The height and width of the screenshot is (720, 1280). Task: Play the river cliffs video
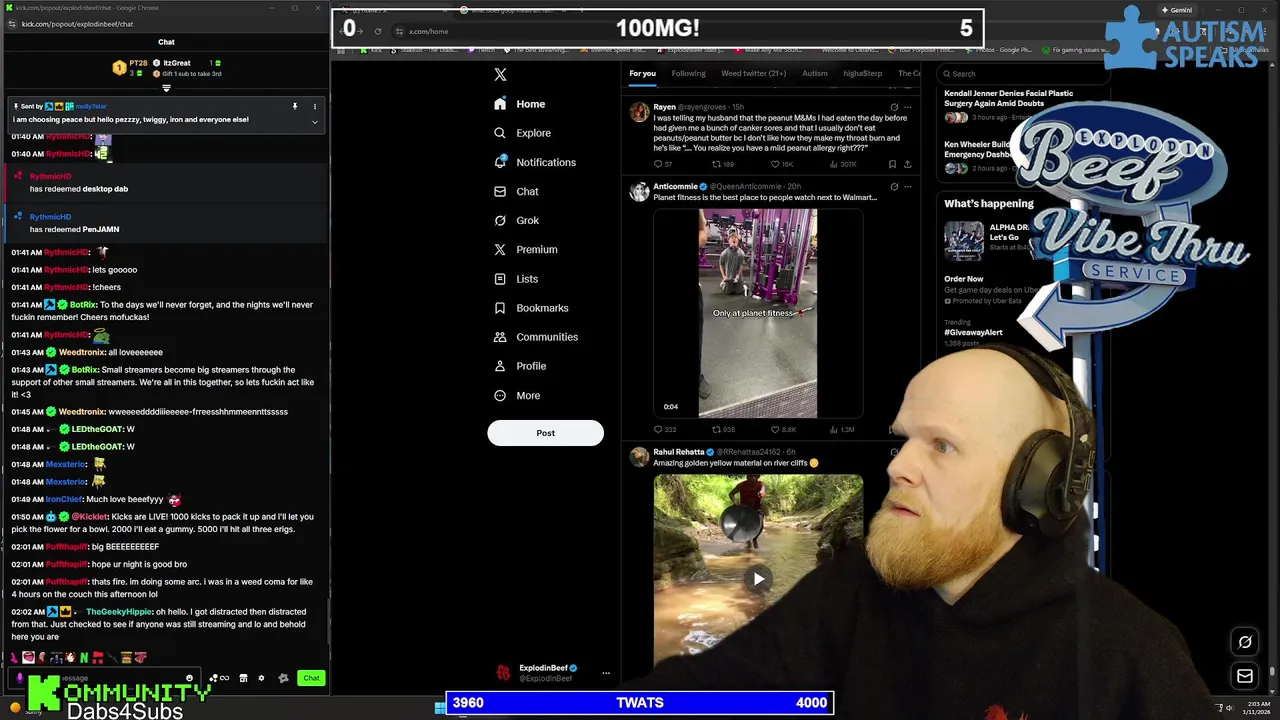758,579
